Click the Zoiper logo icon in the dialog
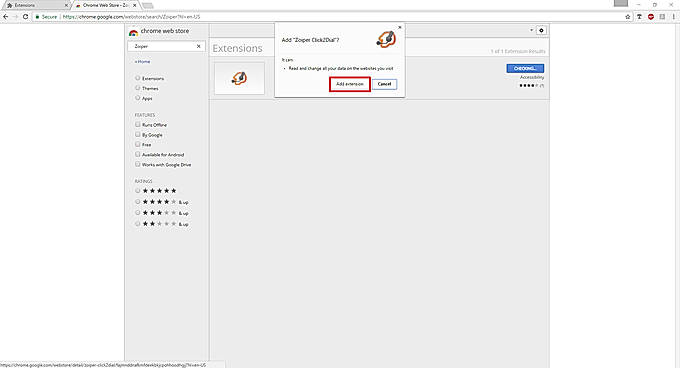Screen dimensions: 680x368 click(x=386, y=39)
